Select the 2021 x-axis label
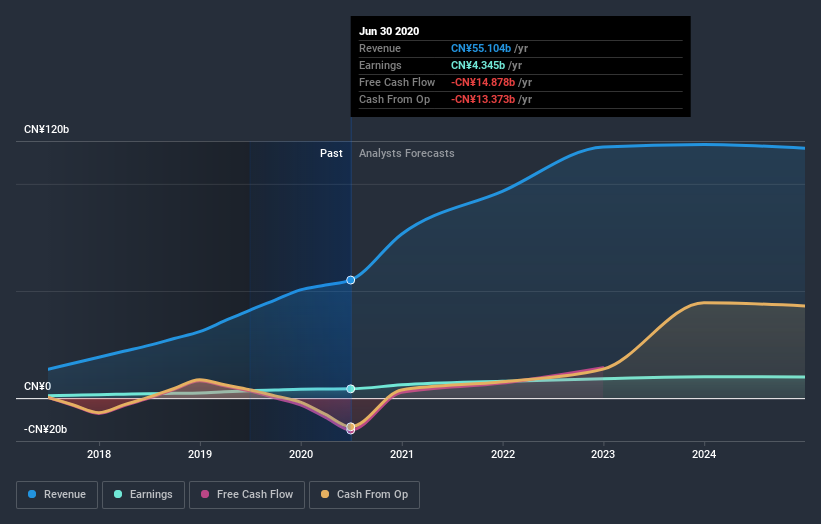Image resolution: width=821 pixels, height=524 pixels. point(402,454)
